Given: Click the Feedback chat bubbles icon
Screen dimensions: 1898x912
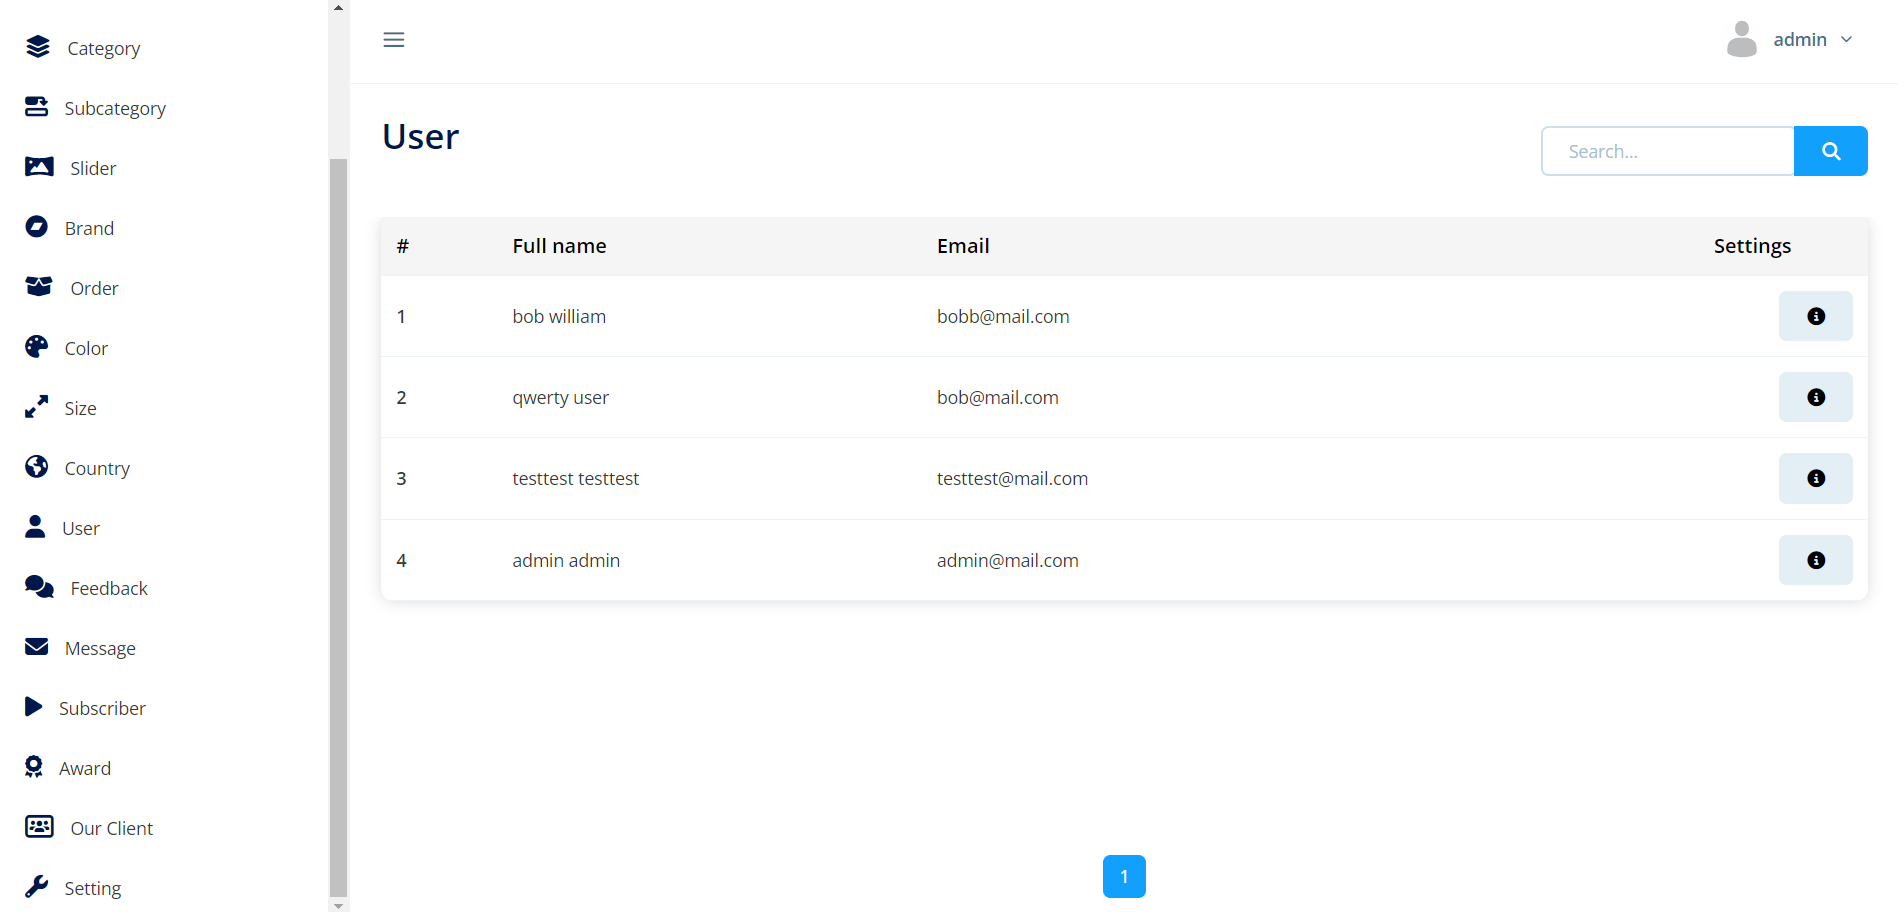Looking at the screenshot, I should click(x=40, y=587).
